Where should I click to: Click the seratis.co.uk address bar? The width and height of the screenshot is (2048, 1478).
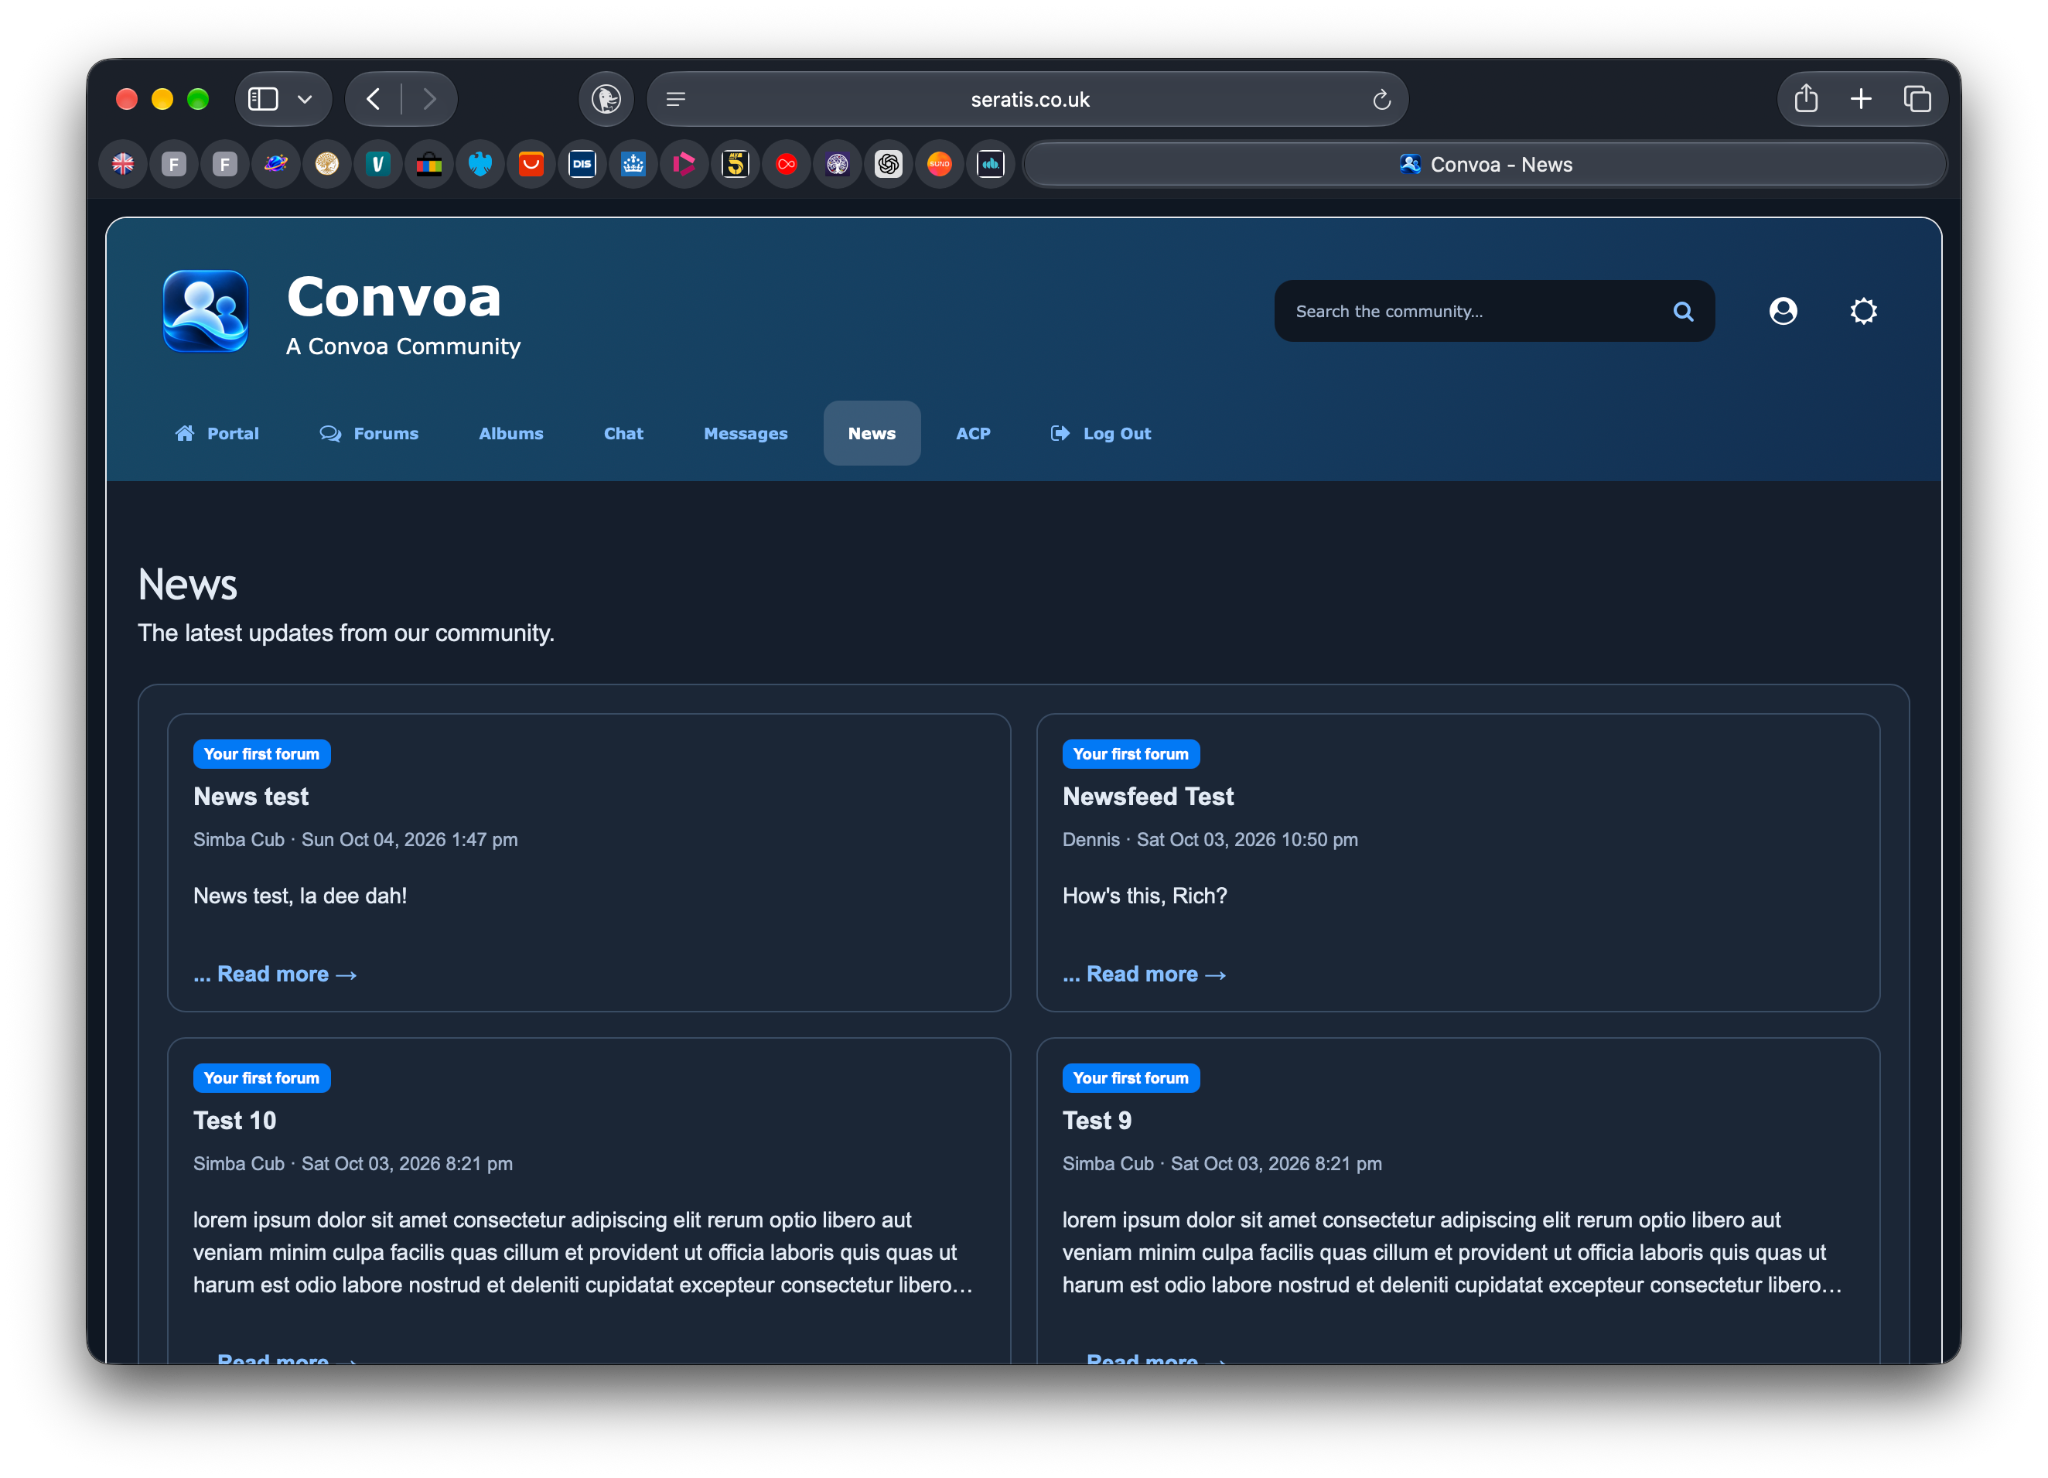[1028, 99]
